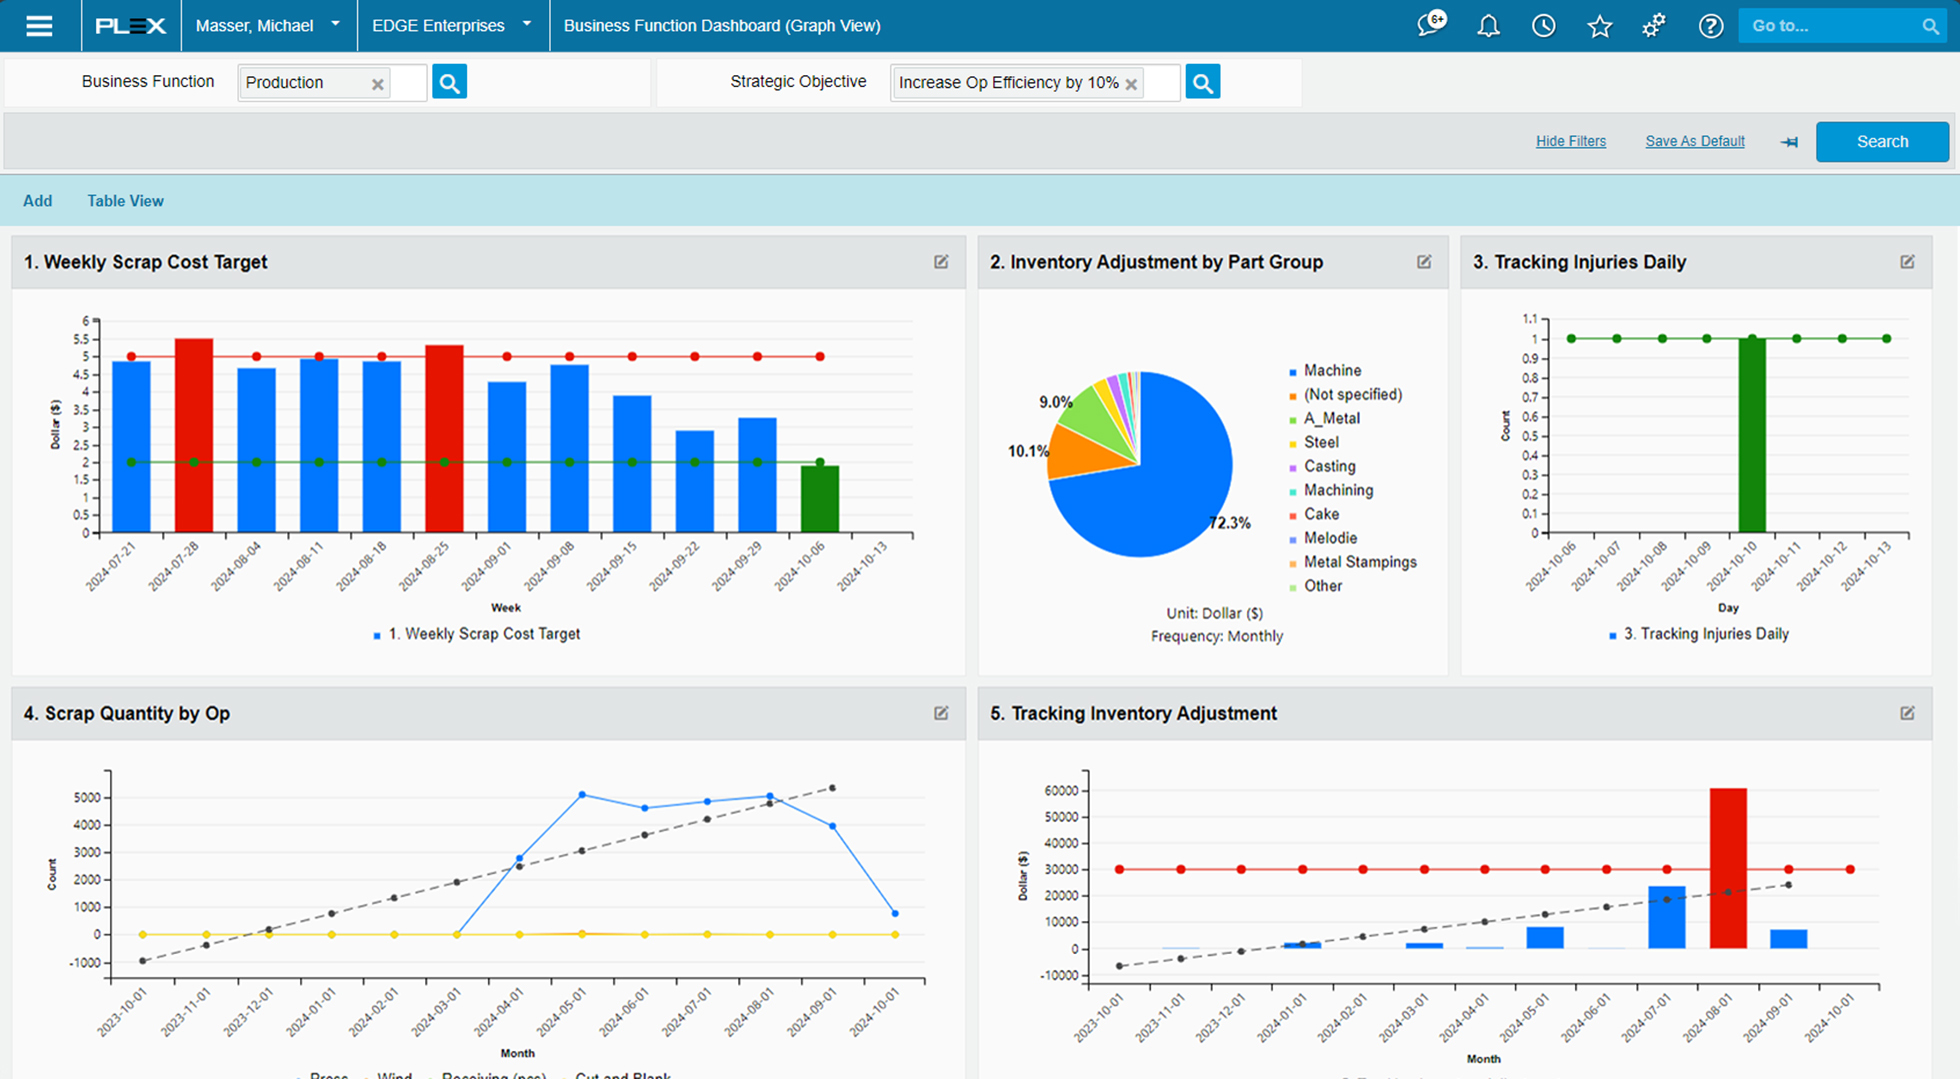Open the notifications bell
The height and width of the screenshot is (1079, 1960).
tap(1488, 26)
